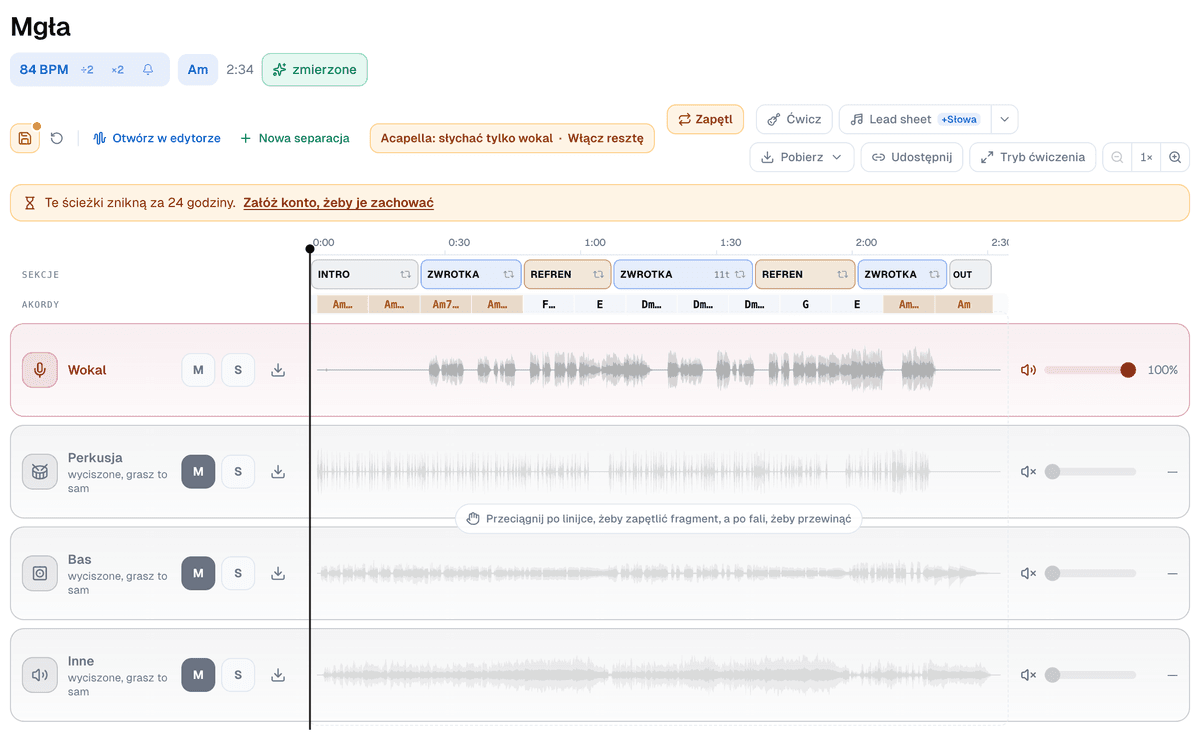
Task: Expand the chevron next to Lead sheet
Action: pos(1005,119)
